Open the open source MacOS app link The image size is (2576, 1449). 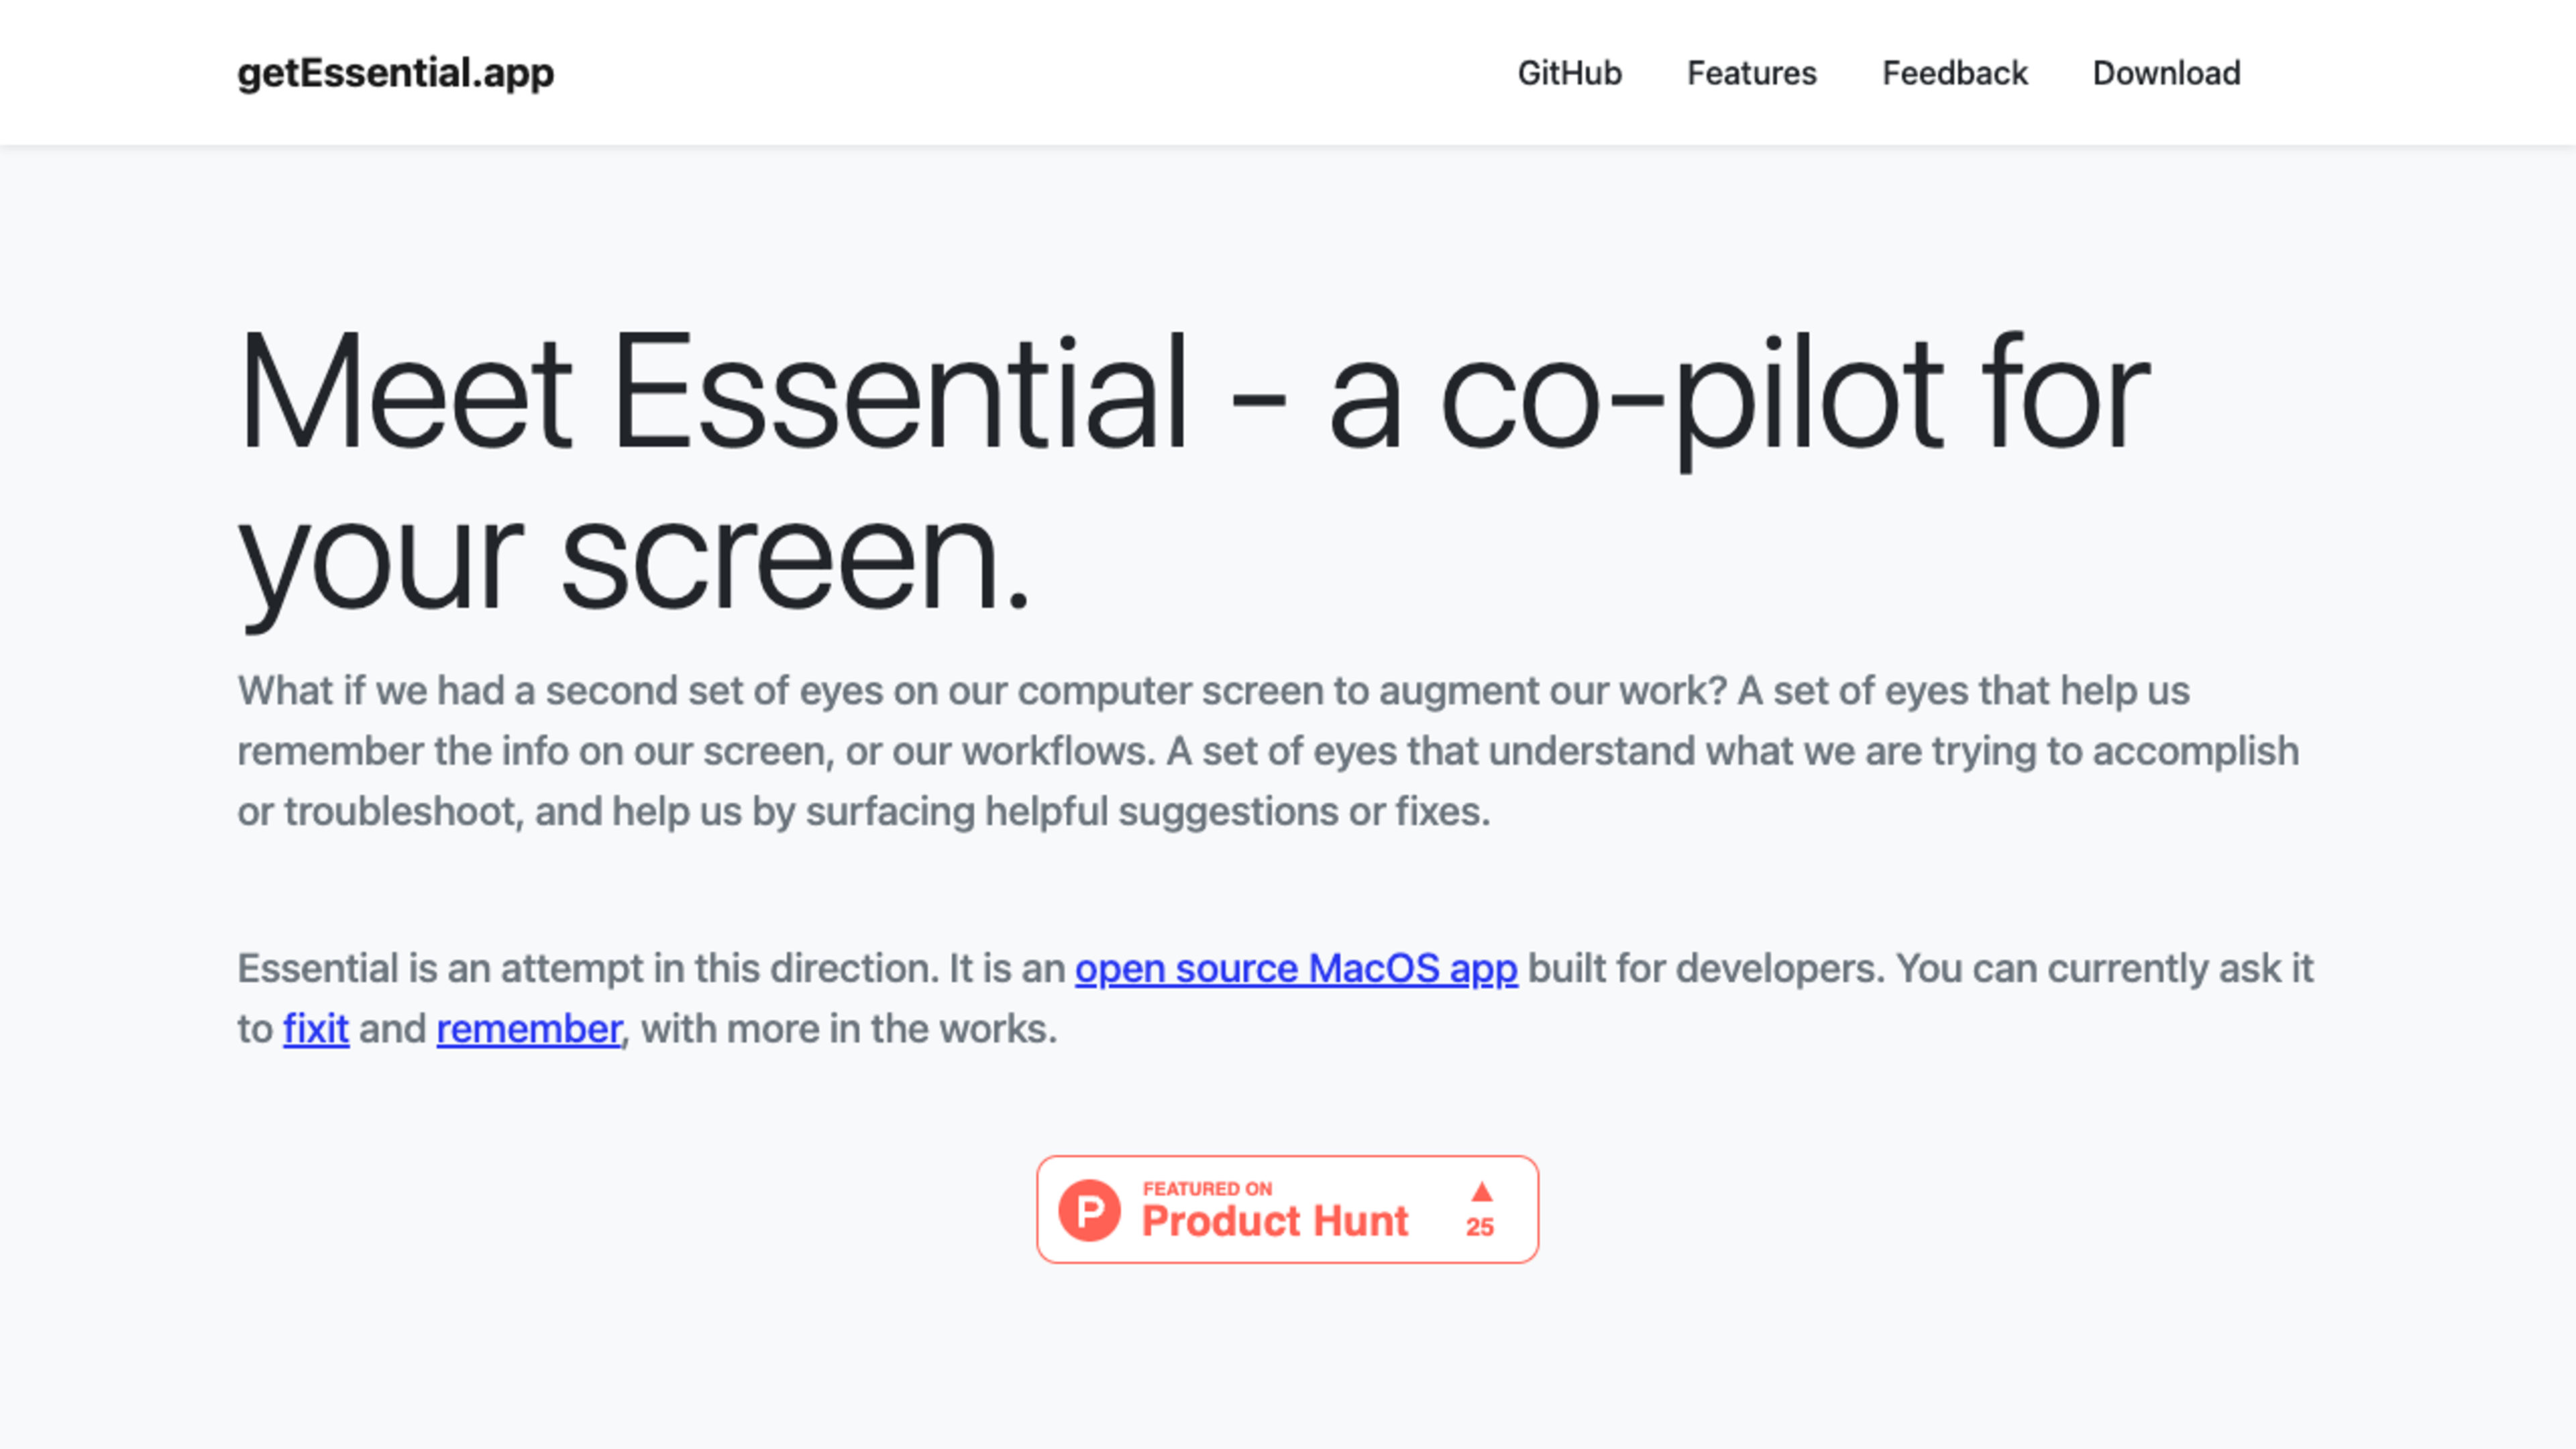pyautogui.click(x=1295, y=968)
